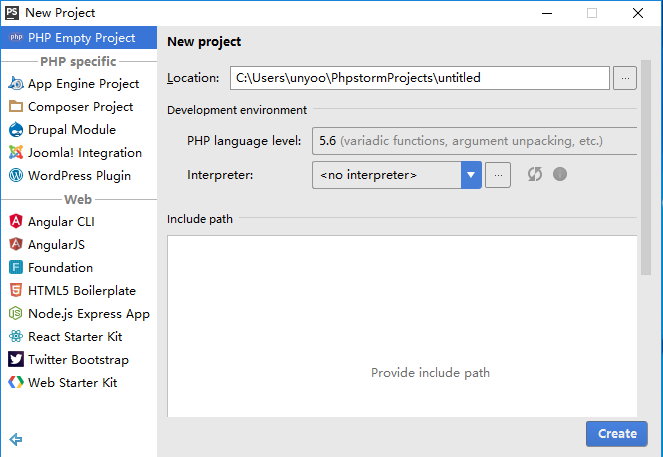Click the HTML5 Boilerplate icon
The height and width of the screenshot is (457, 663).
coord(16,290)
